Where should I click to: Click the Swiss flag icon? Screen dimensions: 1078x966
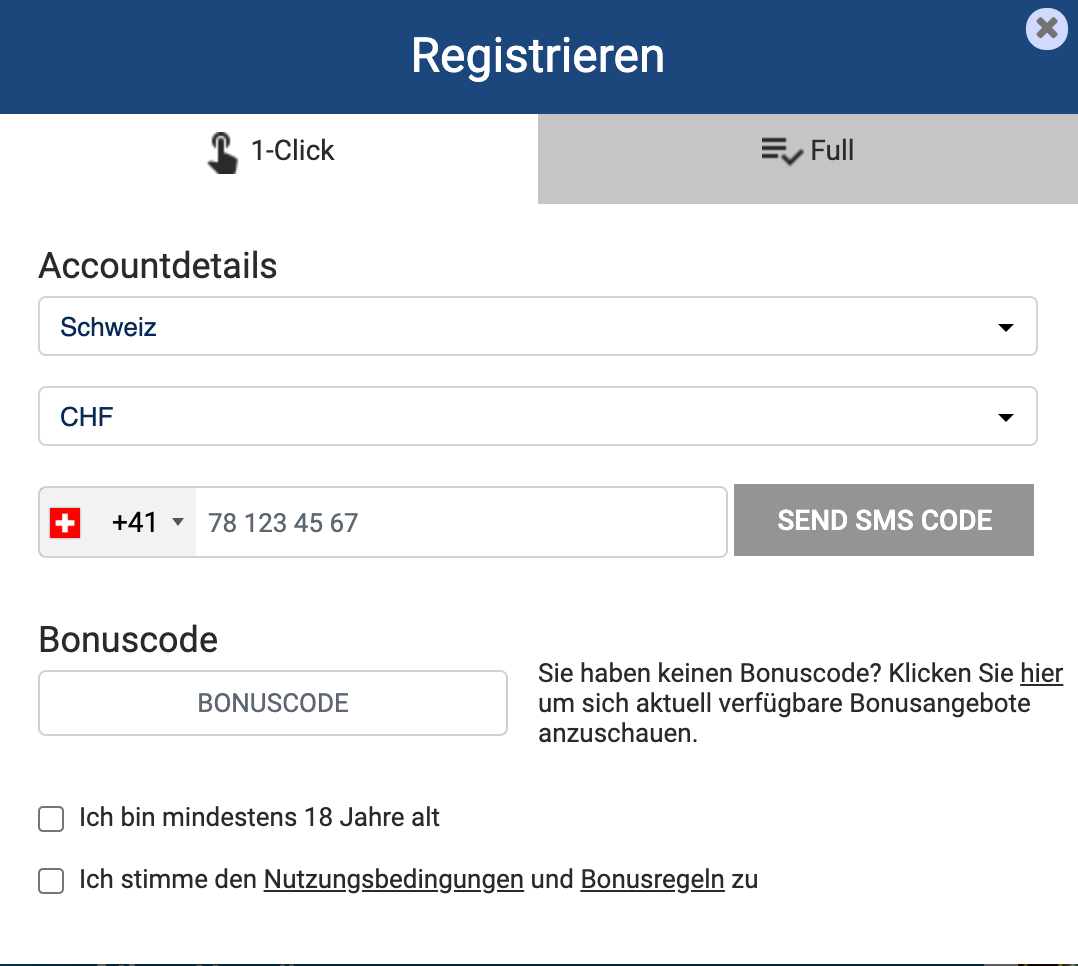[x=64, y=521]
